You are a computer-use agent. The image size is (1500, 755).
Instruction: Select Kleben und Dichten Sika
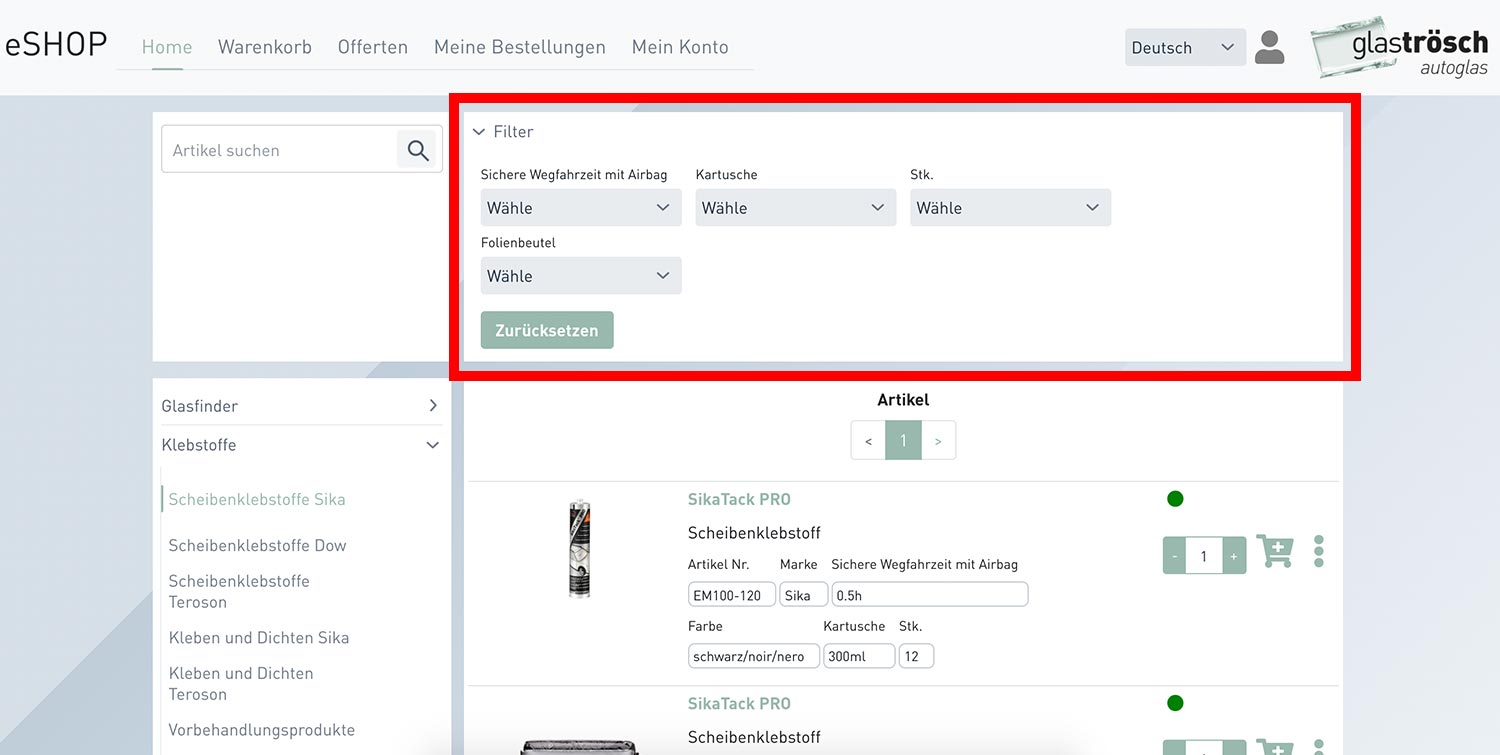click(259, 638)
